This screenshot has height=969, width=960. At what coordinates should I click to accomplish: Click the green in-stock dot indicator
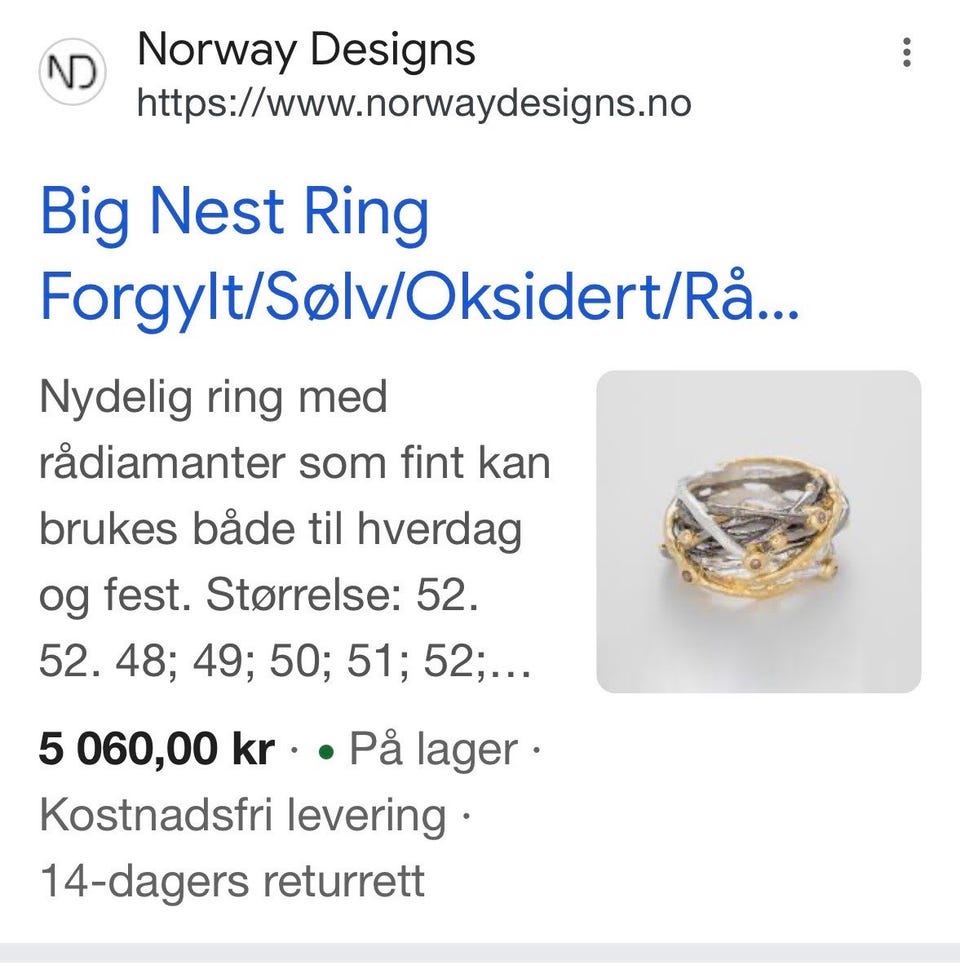coord(325,753)
